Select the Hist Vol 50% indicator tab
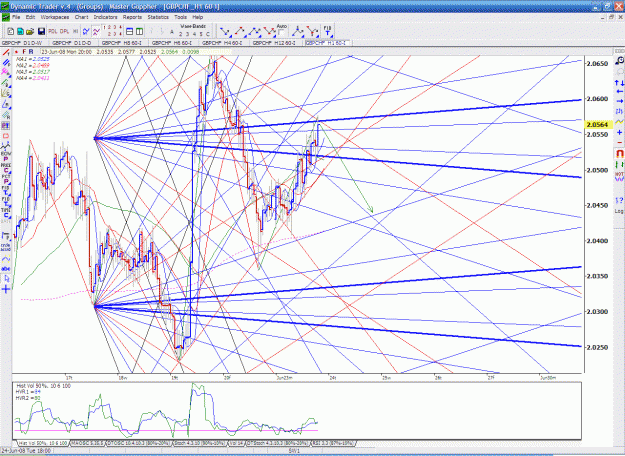The image size is (625, 456). tap(43, 443)
